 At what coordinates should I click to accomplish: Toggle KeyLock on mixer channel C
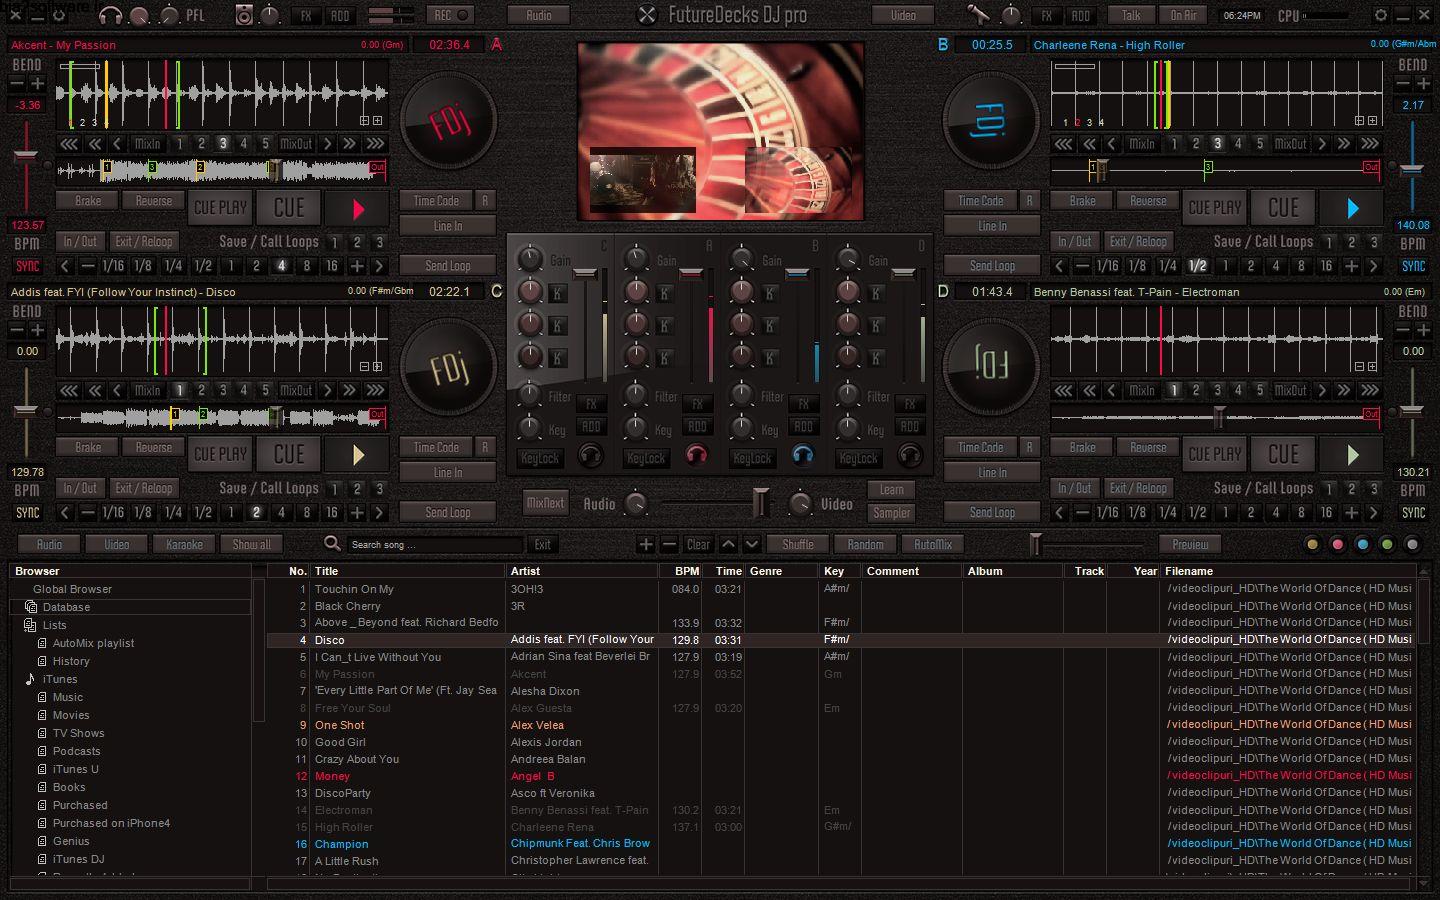coord(539,458)
